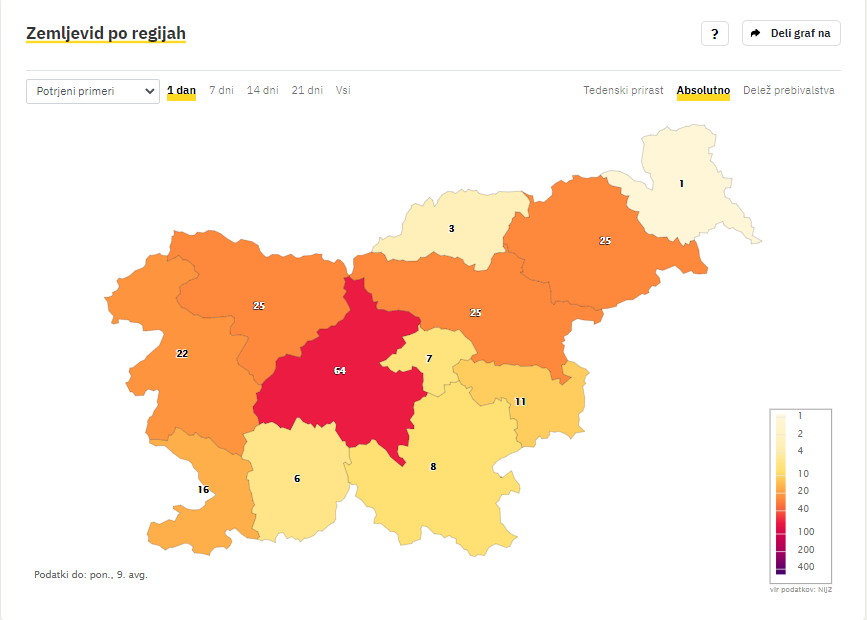Select the 14 dni period

[263, 90]
